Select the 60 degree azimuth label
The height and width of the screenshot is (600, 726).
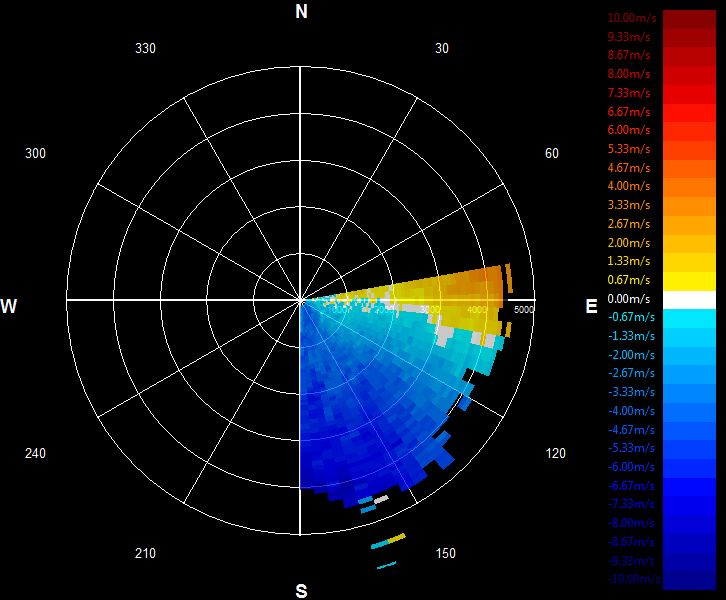click(x=551, y=153)
